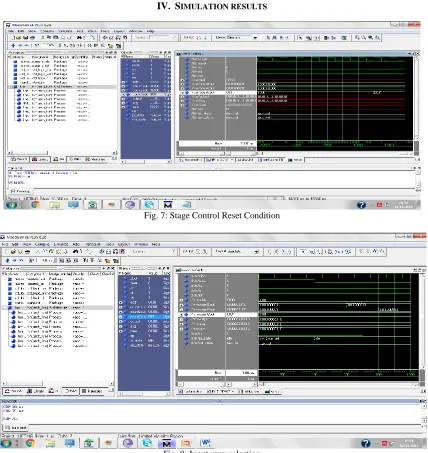Click Skype icon on top screenshot taskbar
Screen dimensions: 428x453
coord(149,205)
